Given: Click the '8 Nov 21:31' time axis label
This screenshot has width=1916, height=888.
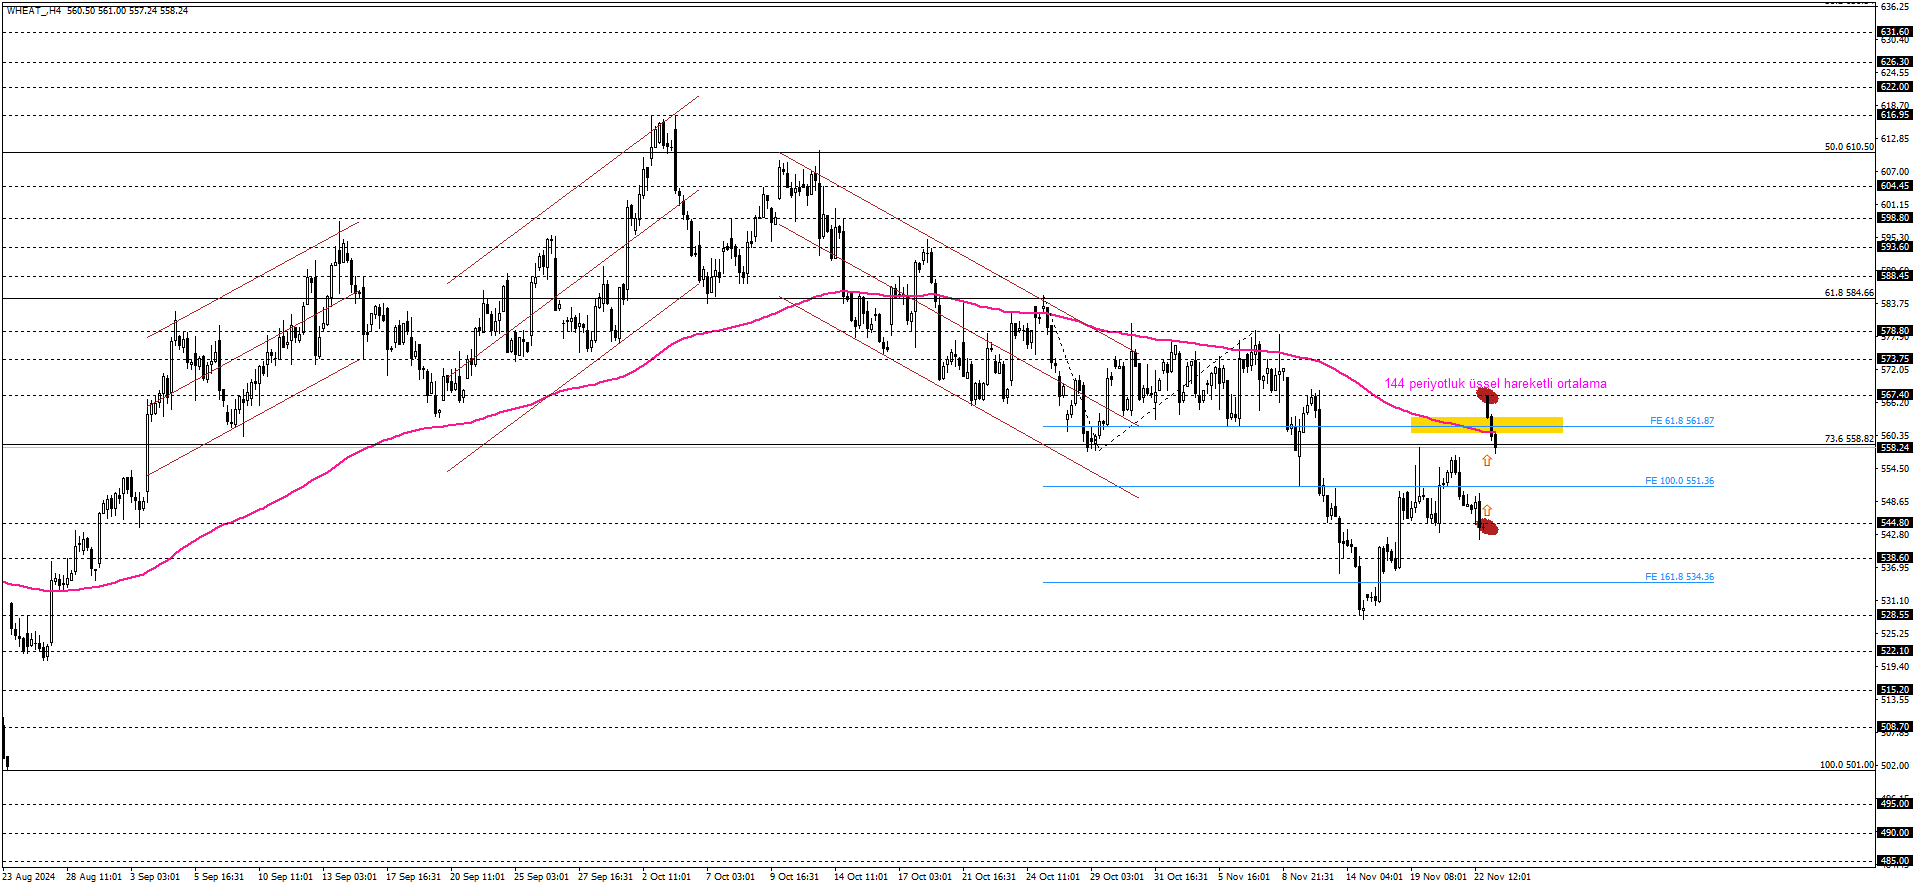Looking at the screenshot, I should (1308, 877).
